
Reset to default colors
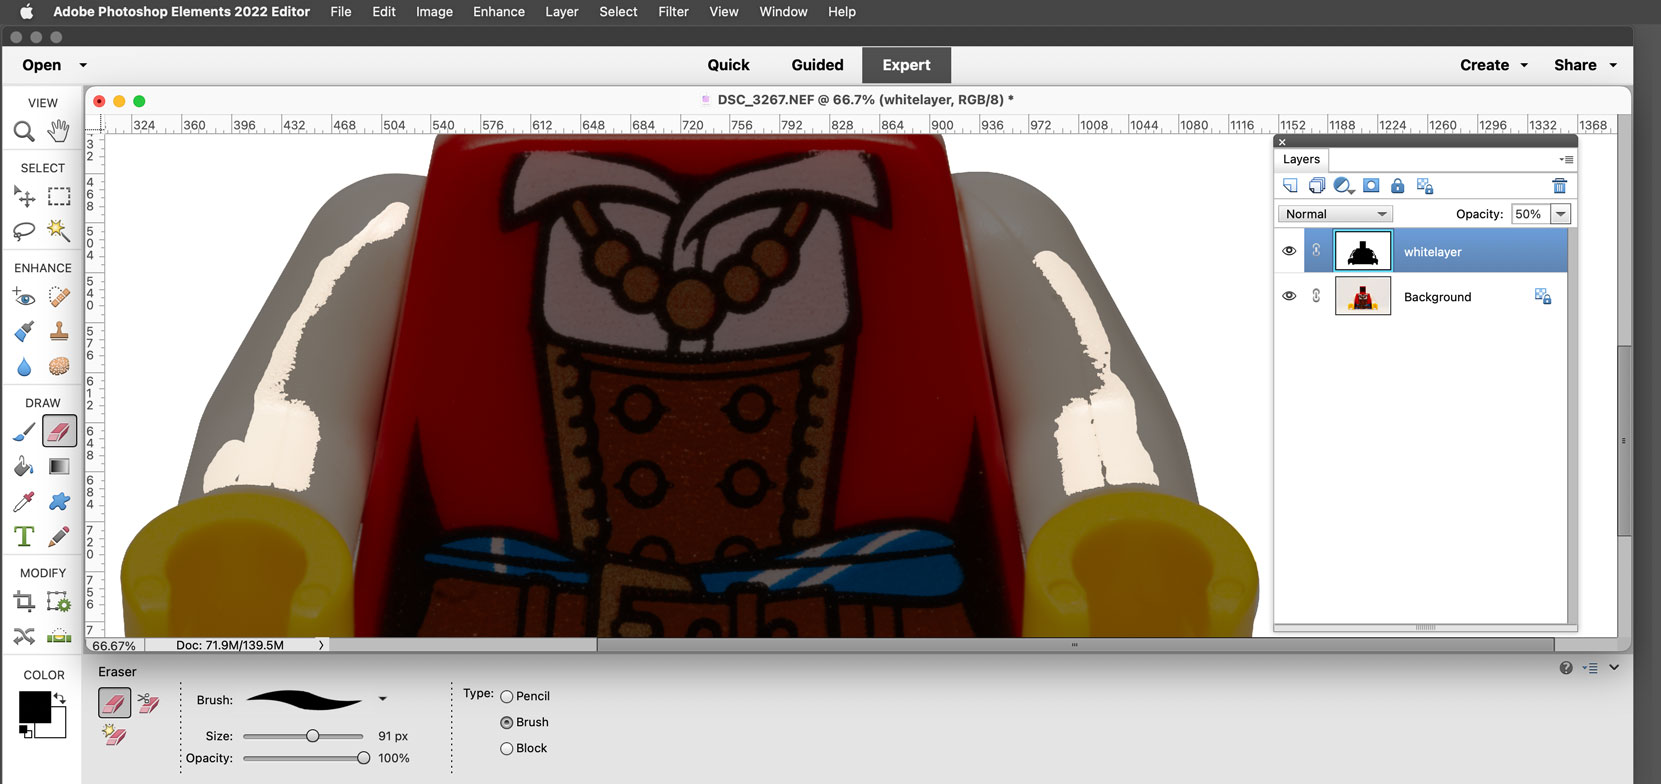pyautogui.click(x=26, y=732)
